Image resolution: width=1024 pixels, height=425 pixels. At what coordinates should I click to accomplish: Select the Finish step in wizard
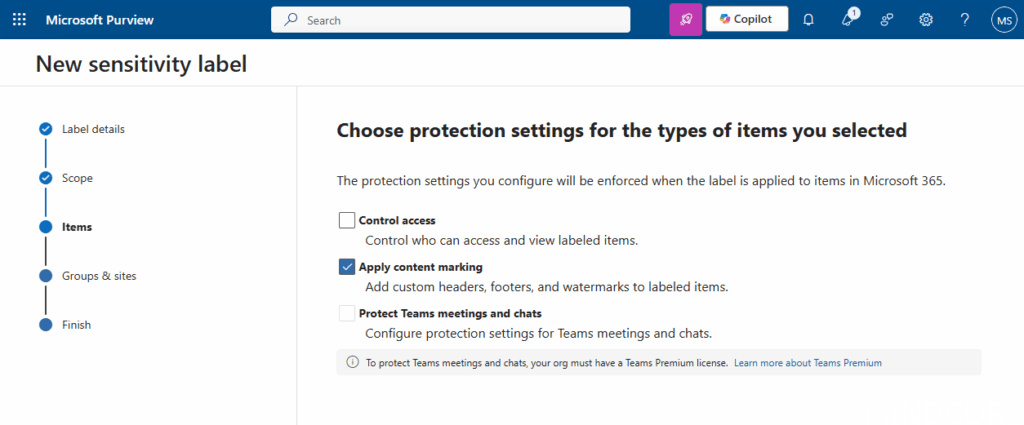tap(77, 325)
